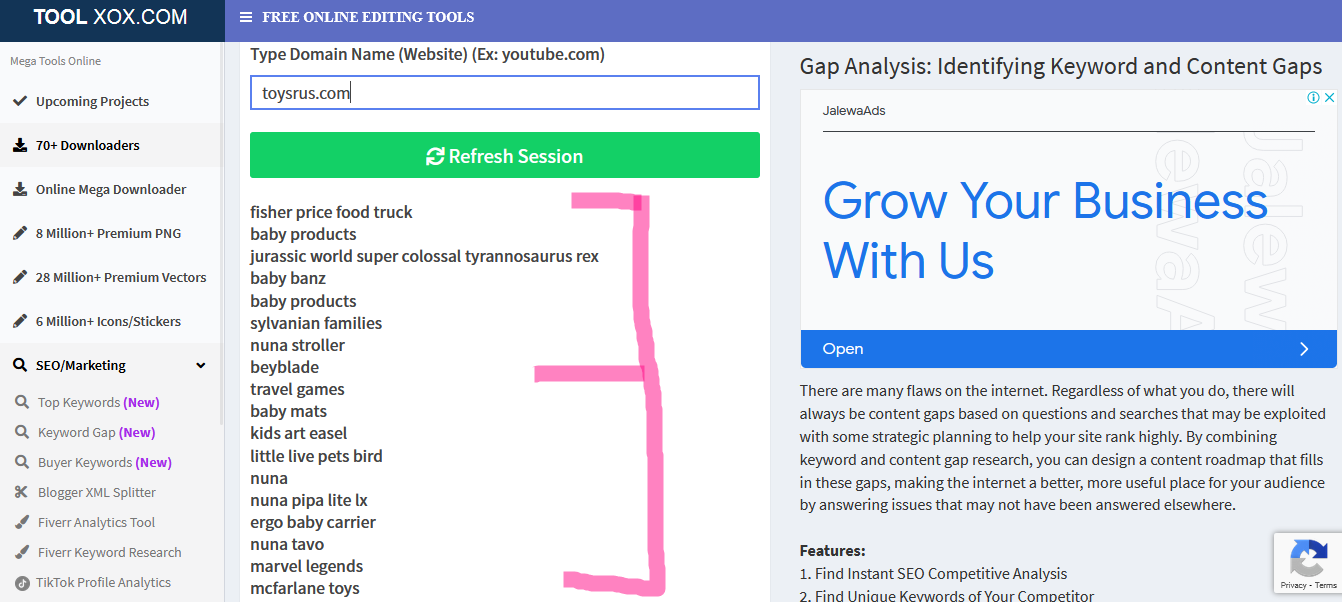
Task: Click the hamburger menu icon in header
Action: point(246,17)
